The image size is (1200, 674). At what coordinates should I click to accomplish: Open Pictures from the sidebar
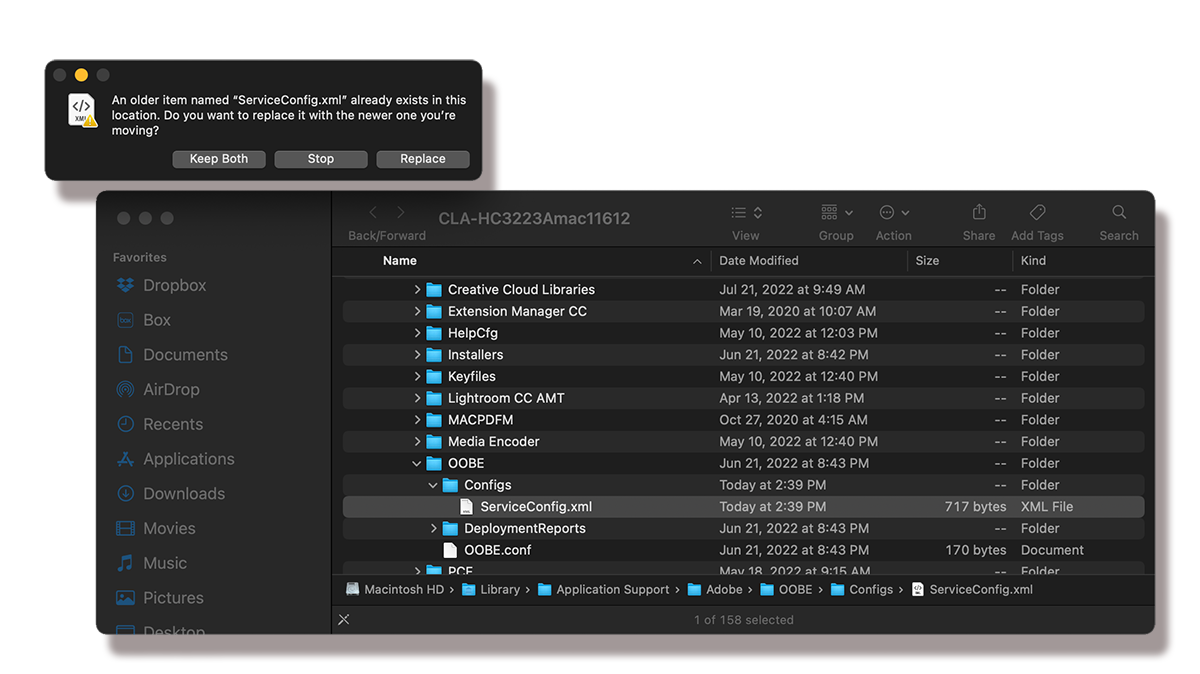point(160,598)
